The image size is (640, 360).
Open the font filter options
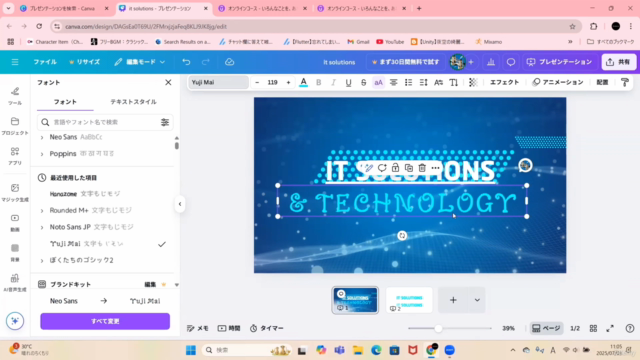pyautogui.click(x=165, y=122)
